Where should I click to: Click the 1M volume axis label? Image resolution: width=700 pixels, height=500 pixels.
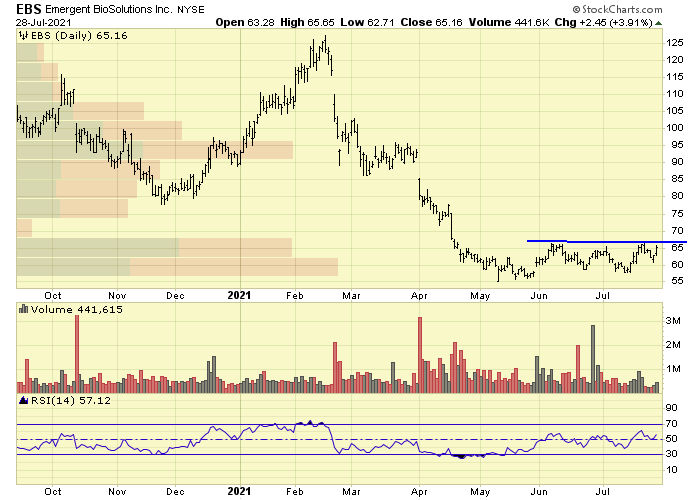(x=673, y=369)
